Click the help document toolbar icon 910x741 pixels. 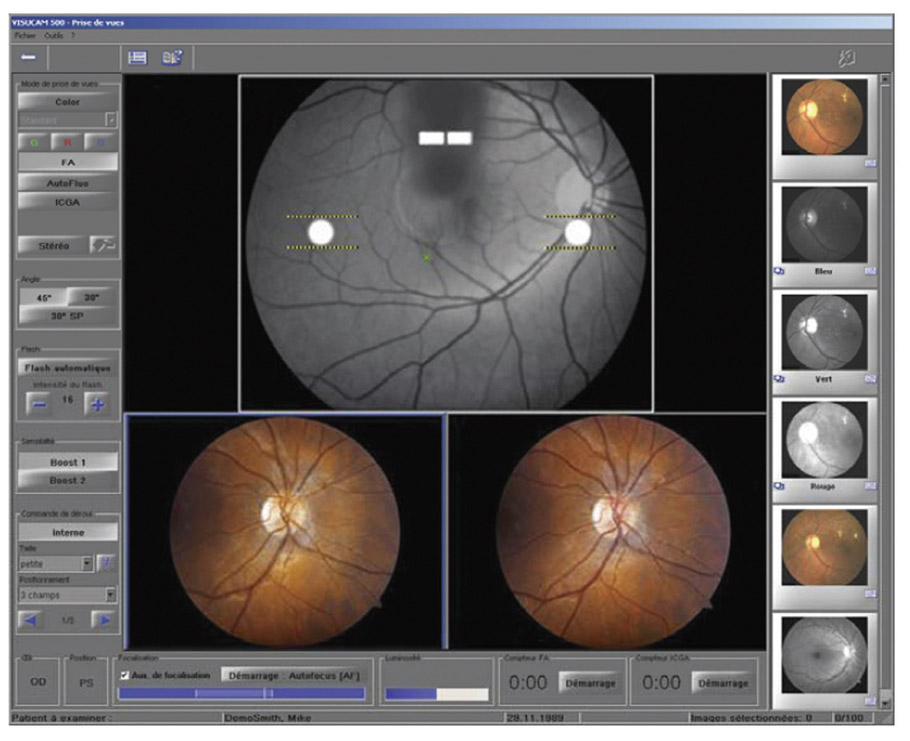pyautogui.click(x=172, y=58)
